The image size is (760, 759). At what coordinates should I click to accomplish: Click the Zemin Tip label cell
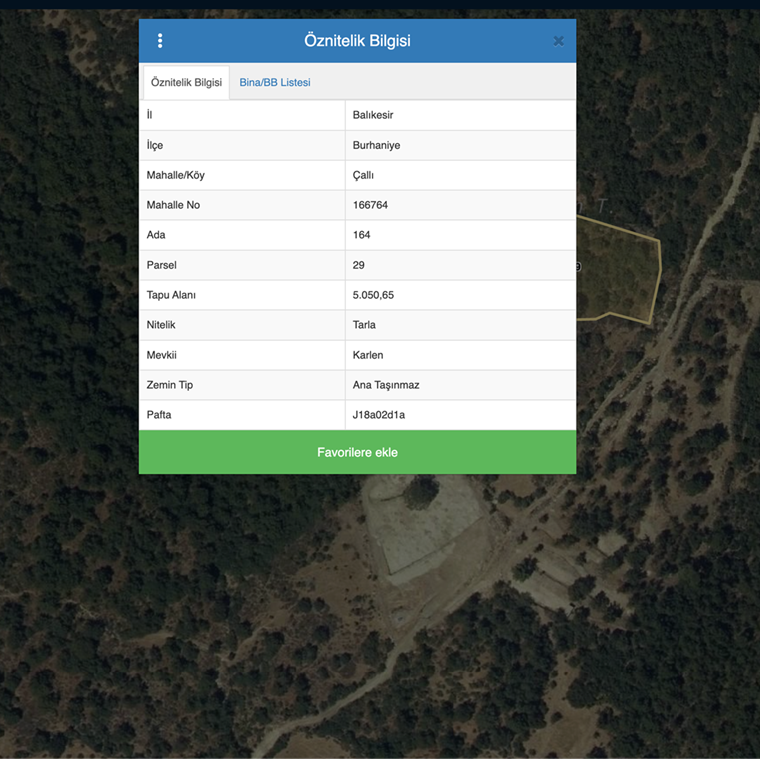tap(241, 385)
